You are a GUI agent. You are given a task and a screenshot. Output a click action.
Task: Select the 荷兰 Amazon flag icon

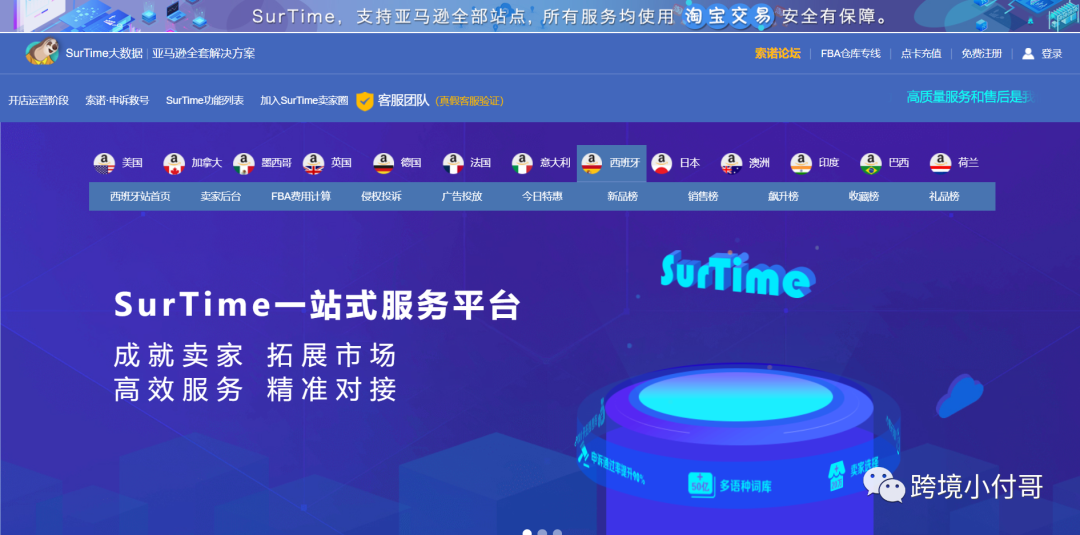[940, 163]
